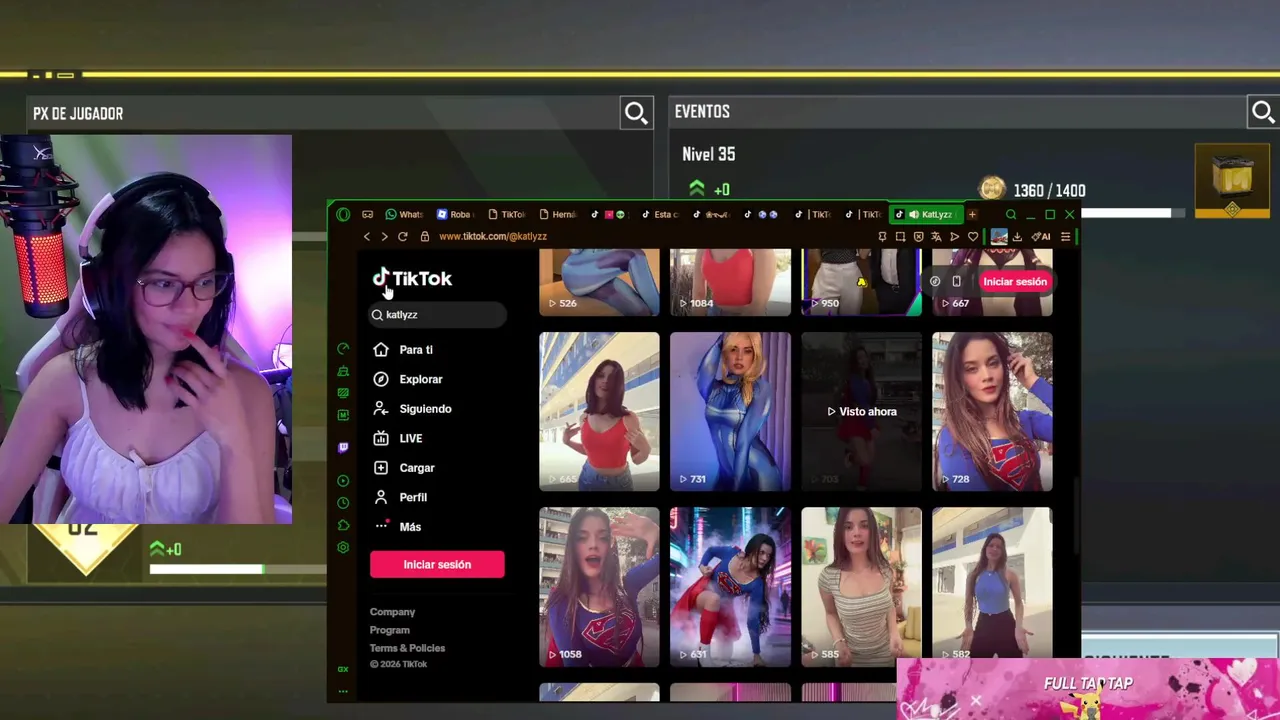
Task: Click the Opera GX menu logo
Action: click(x=343, y=214)
